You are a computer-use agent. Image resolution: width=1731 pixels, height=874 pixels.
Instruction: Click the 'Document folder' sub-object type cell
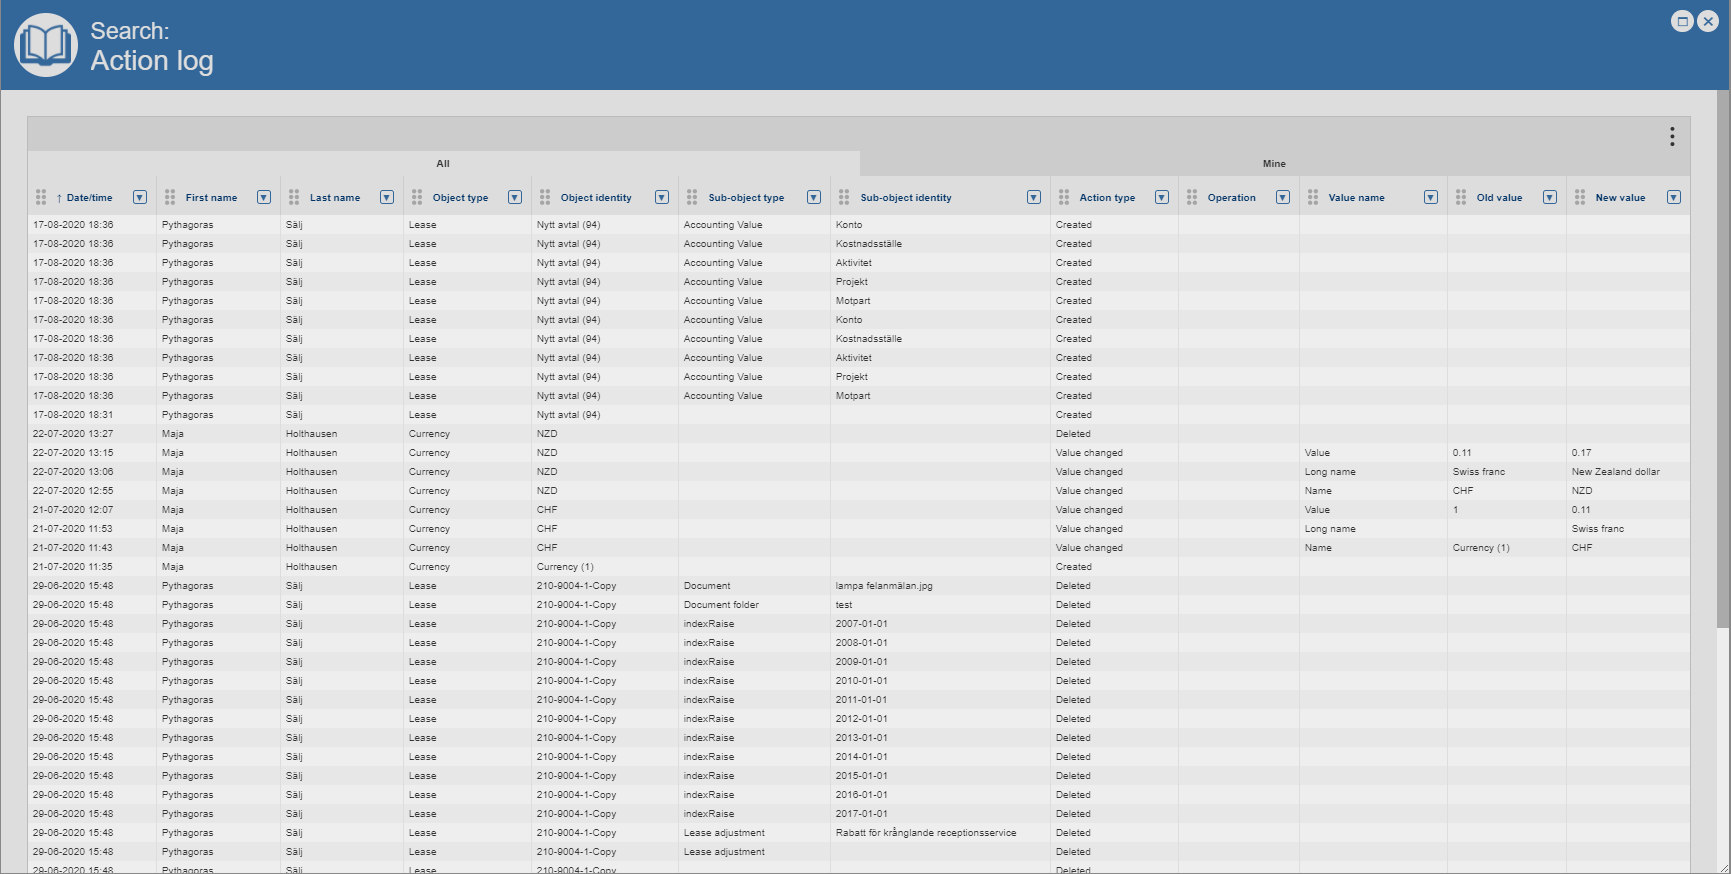point(754,605)
